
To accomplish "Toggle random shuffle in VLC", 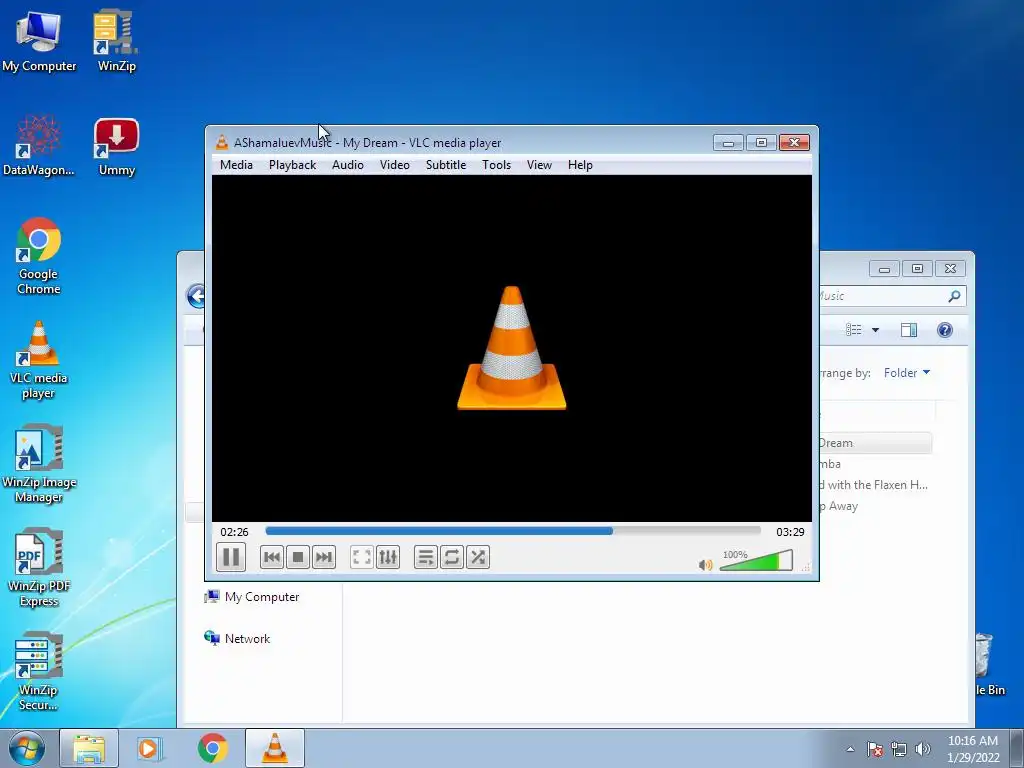I will pos(478,557).
